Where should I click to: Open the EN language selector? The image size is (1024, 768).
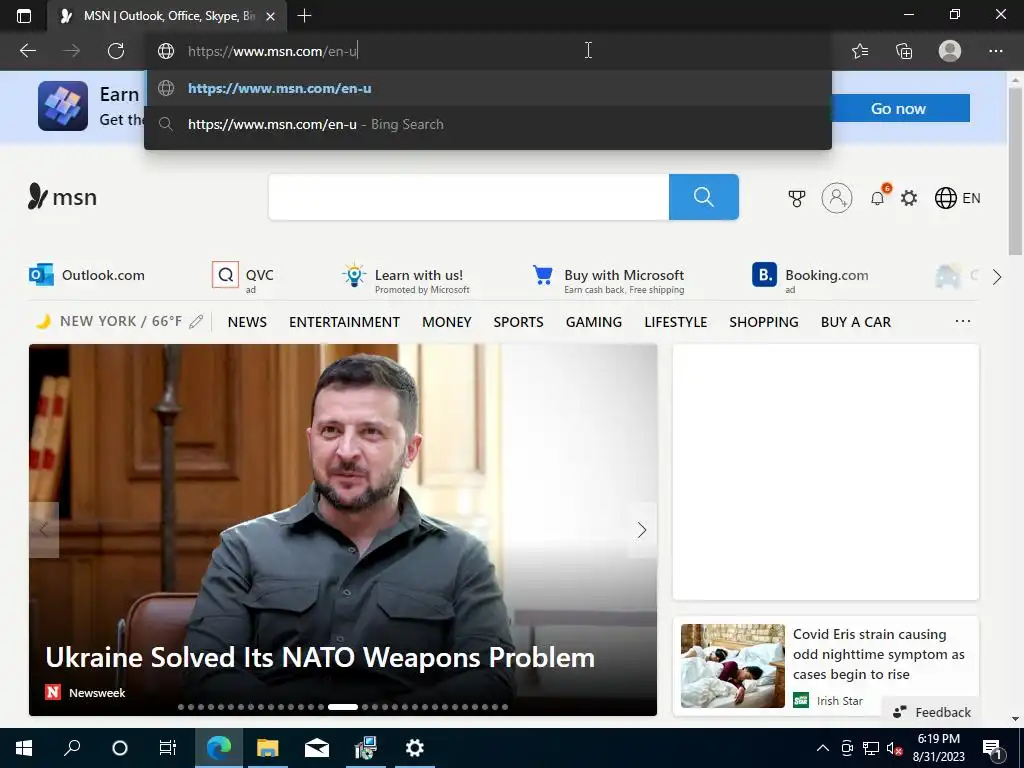957,198
